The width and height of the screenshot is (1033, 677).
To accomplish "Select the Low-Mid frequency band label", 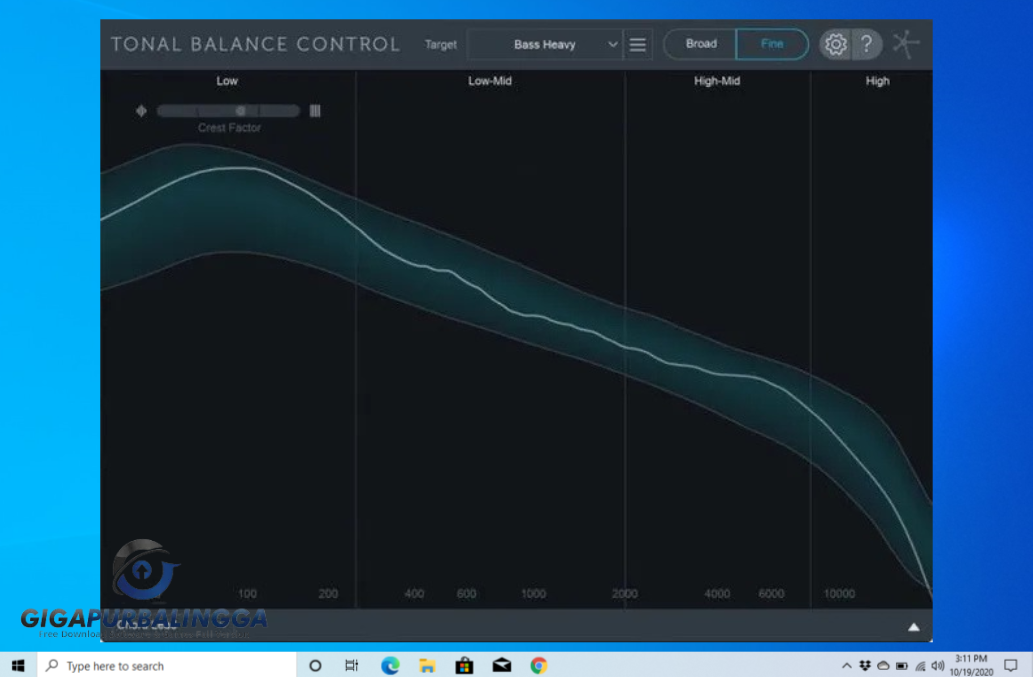I will 489,81.
